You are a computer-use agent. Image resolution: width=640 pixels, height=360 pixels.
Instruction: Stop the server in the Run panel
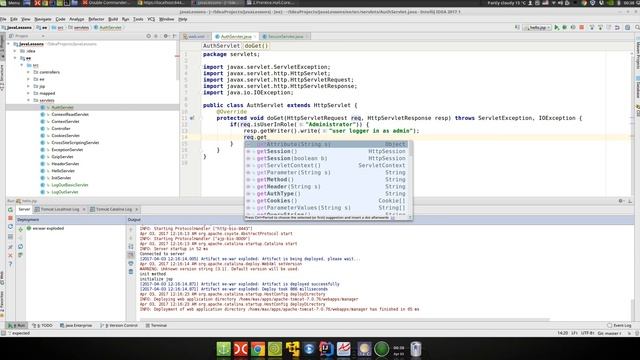10,218
